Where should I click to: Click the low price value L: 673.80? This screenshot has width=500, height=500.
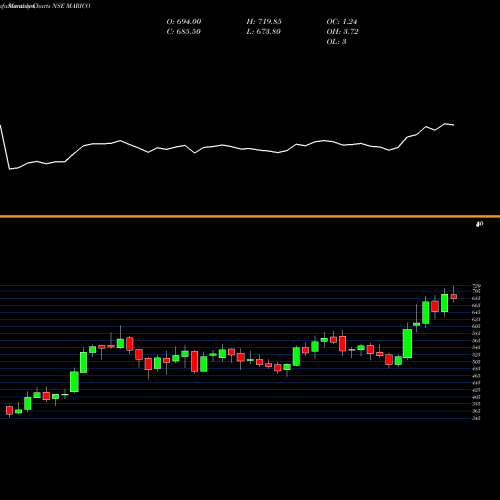[x=263, y=32]
